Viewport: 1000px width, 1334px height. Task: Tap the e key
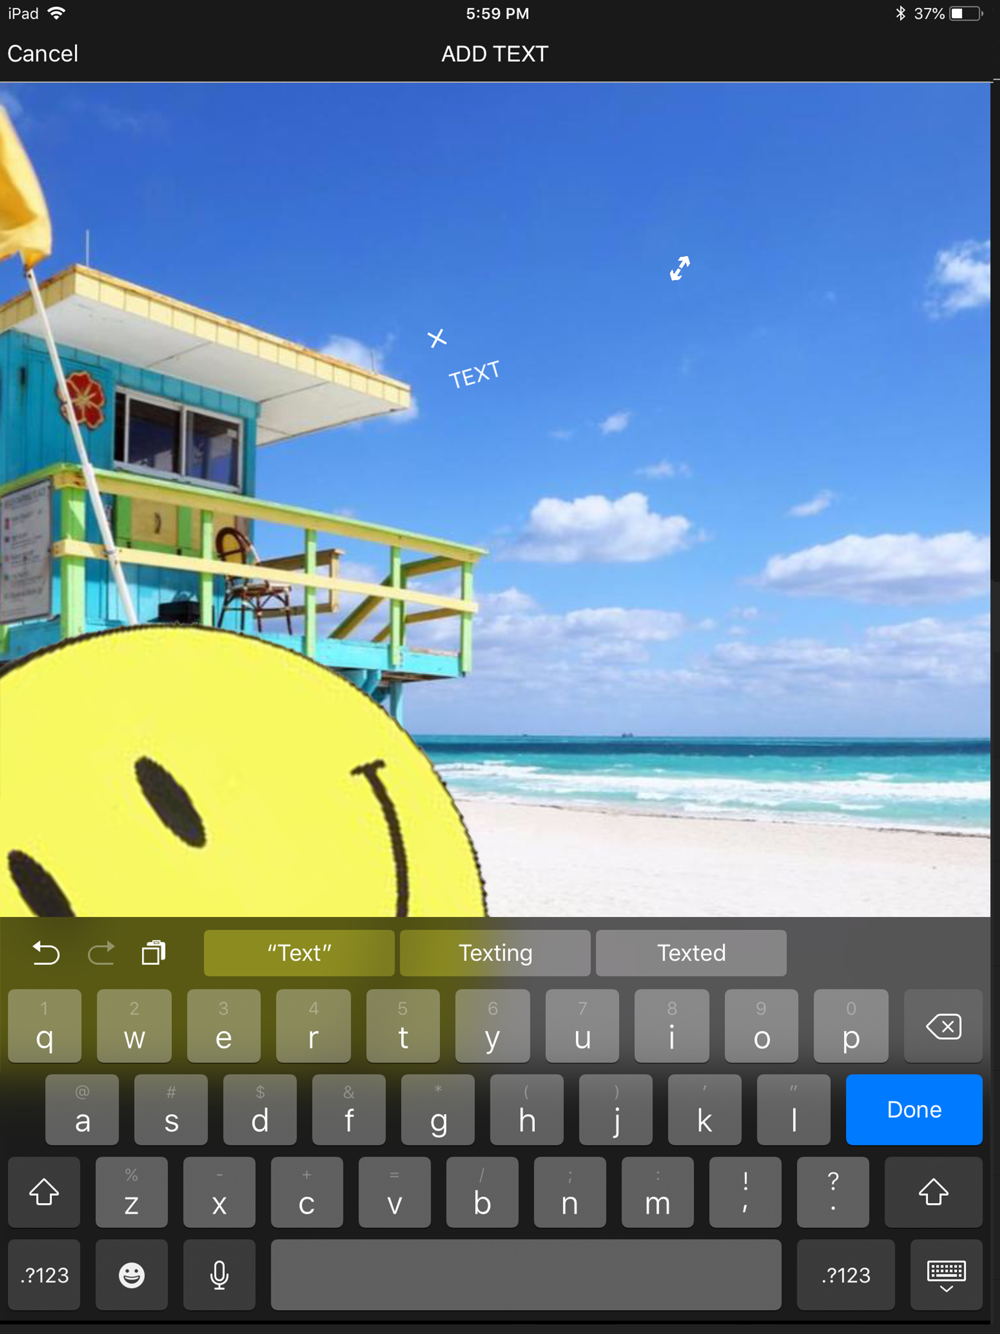(x=223, y=1026)
